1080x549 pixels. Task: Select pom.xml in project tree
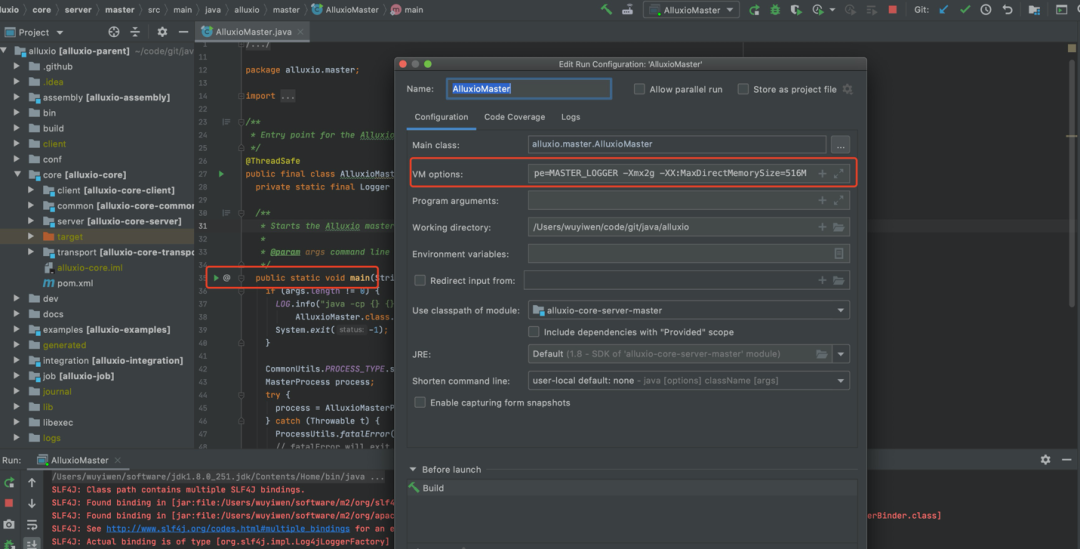click(x=75, y=283)
